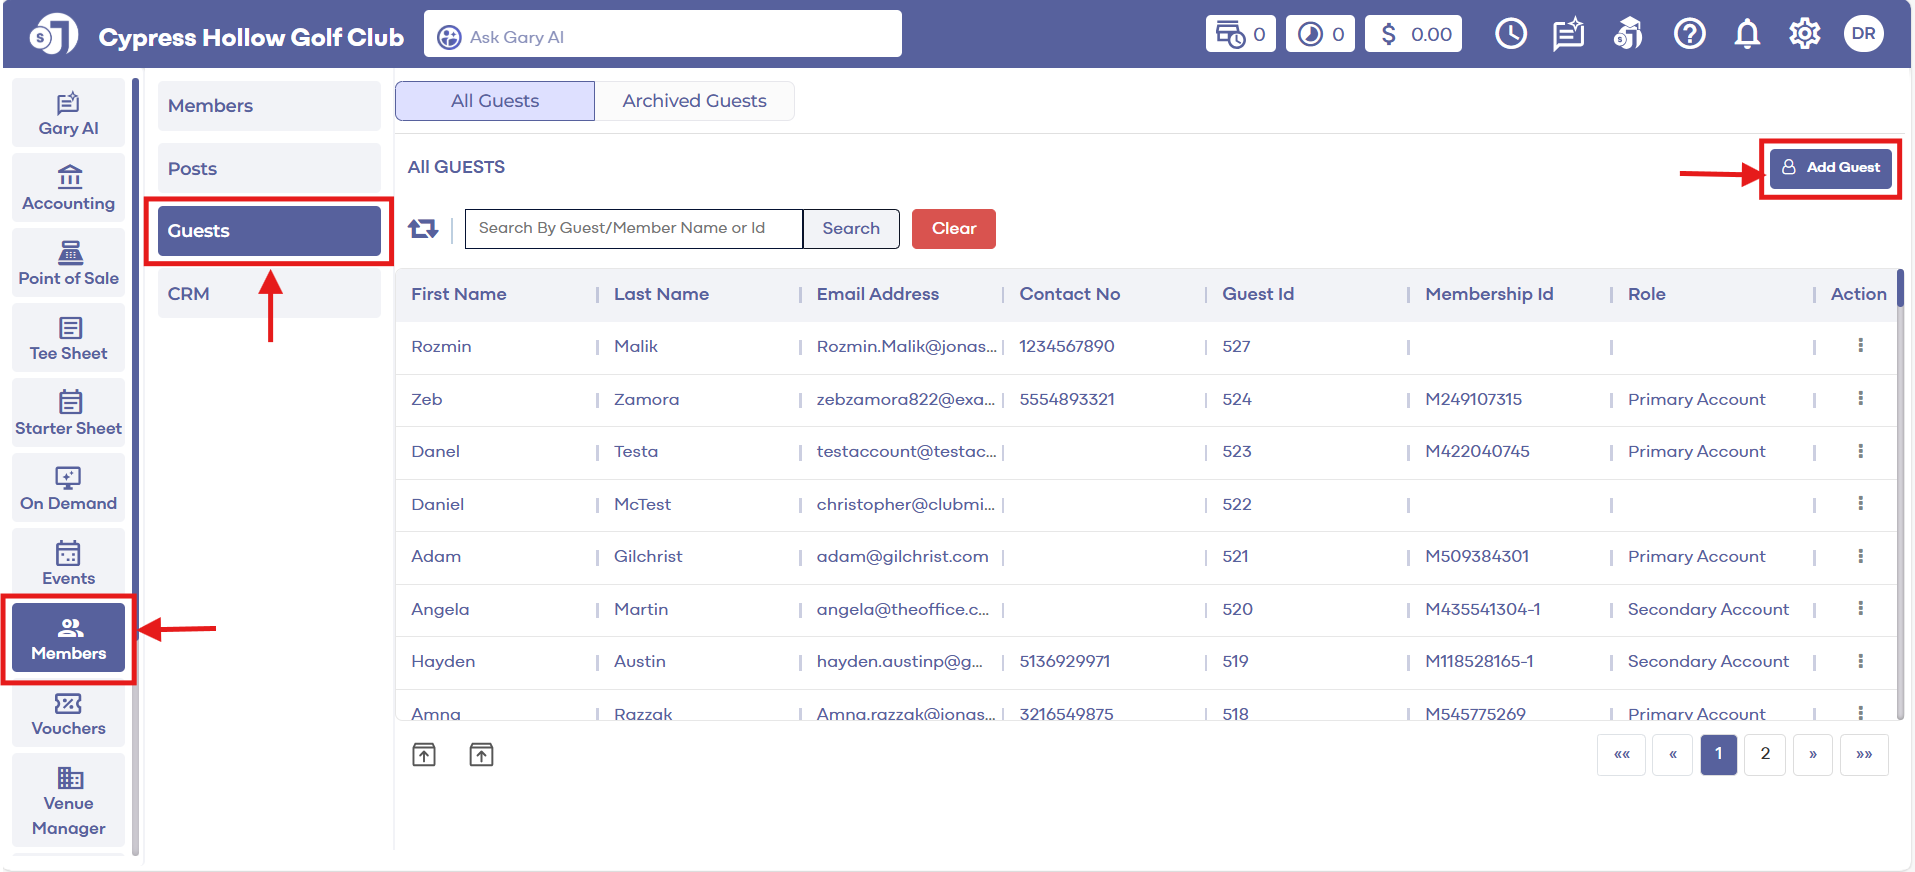Viewport: 1915px width, 872px height.
Task: Switch to Archived Guests tab
Action: [694, 101]
